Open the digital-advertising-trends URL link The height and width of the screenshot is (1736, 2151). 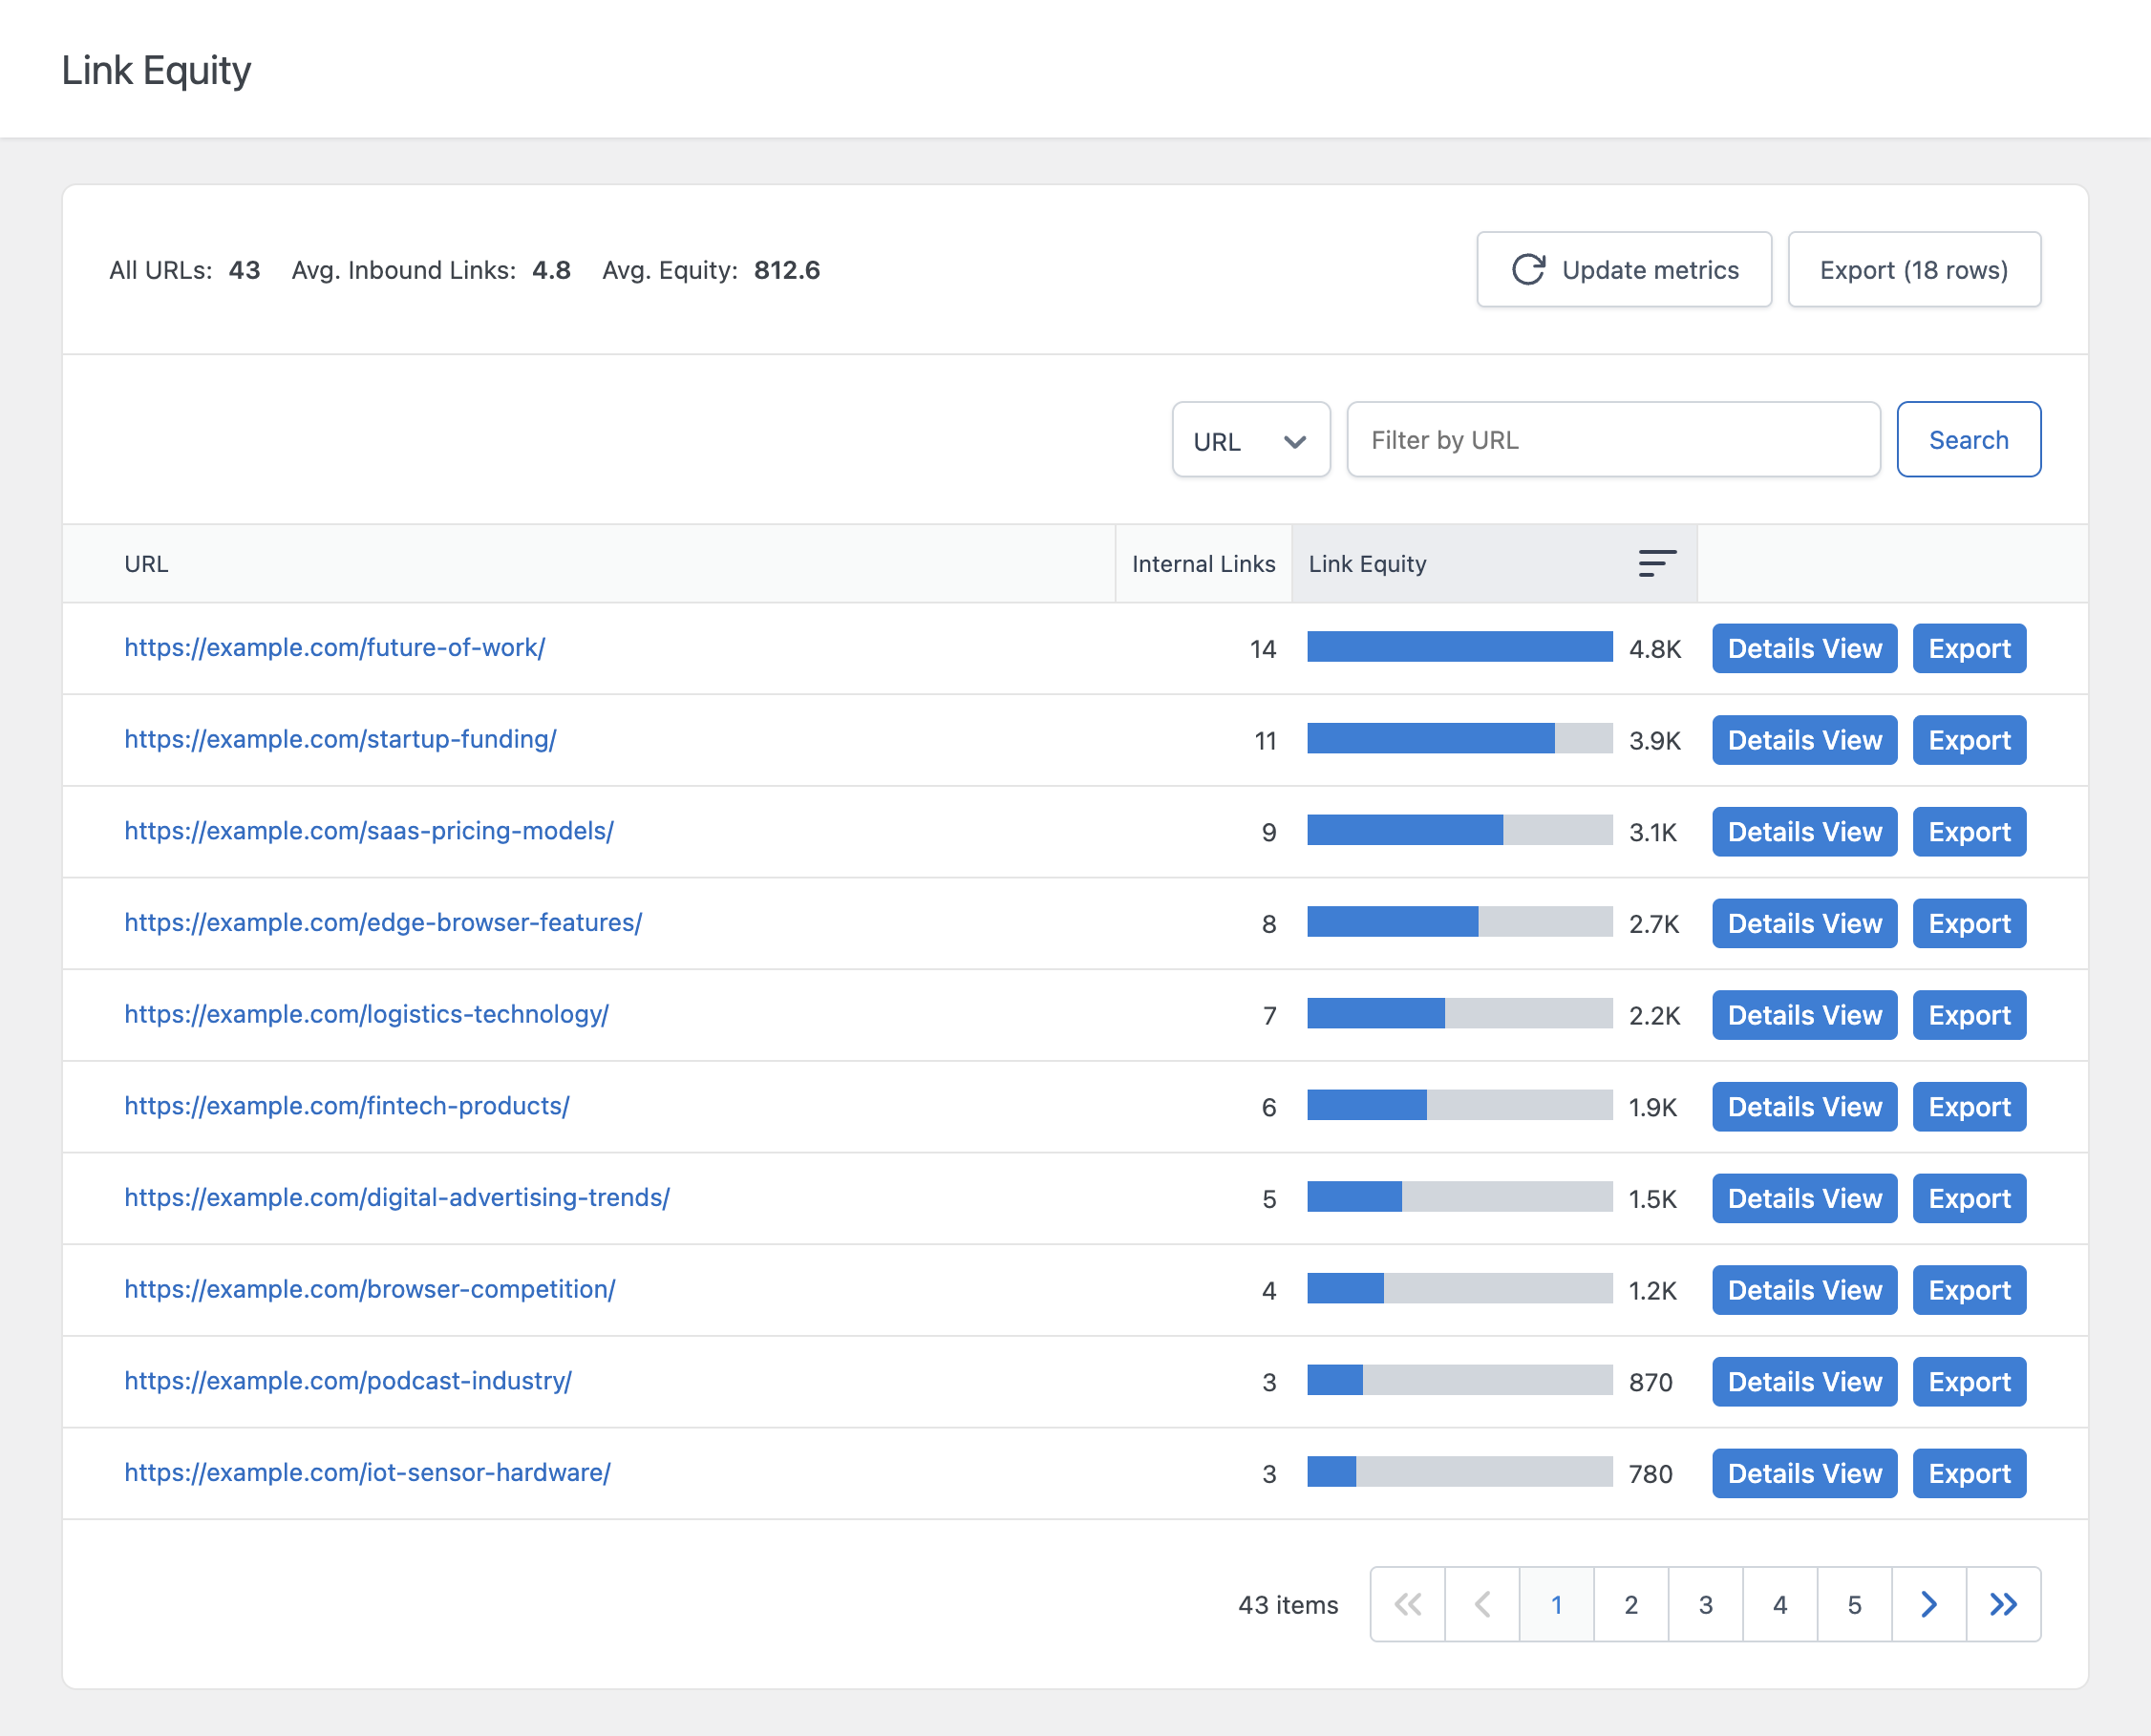tap(397, 1198)
